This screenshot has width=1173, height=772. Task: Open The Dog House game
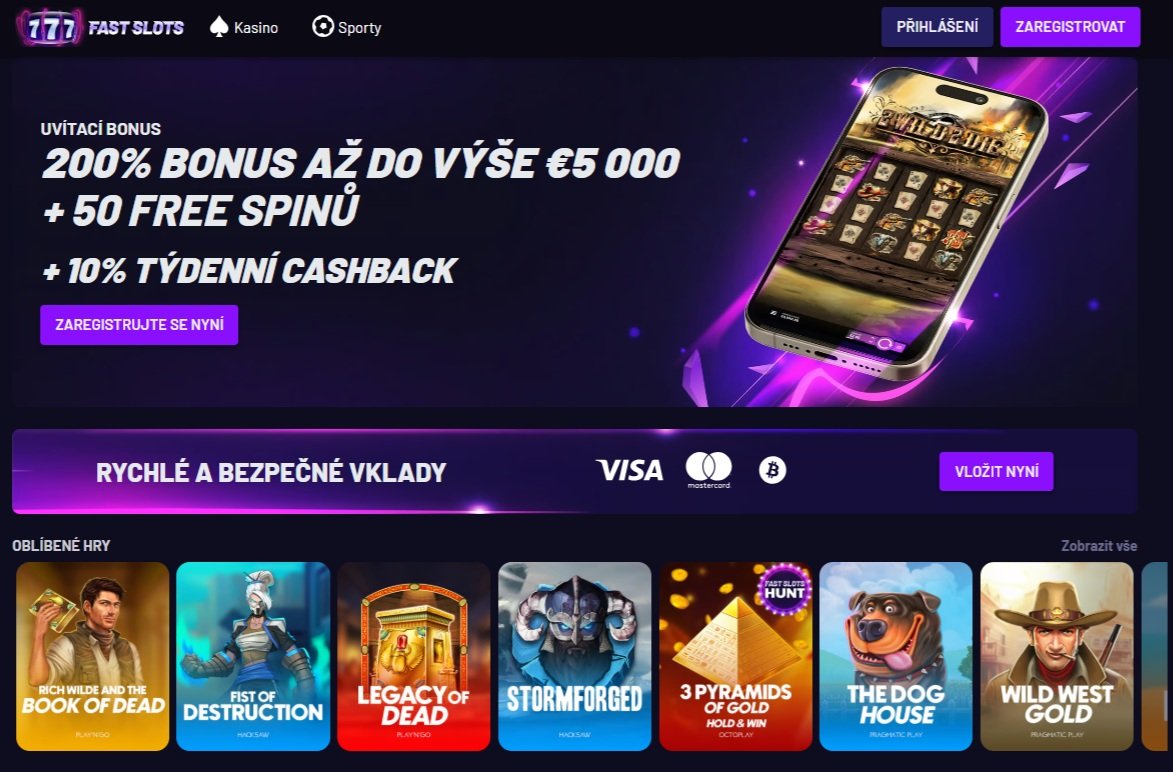coord(895,656)
